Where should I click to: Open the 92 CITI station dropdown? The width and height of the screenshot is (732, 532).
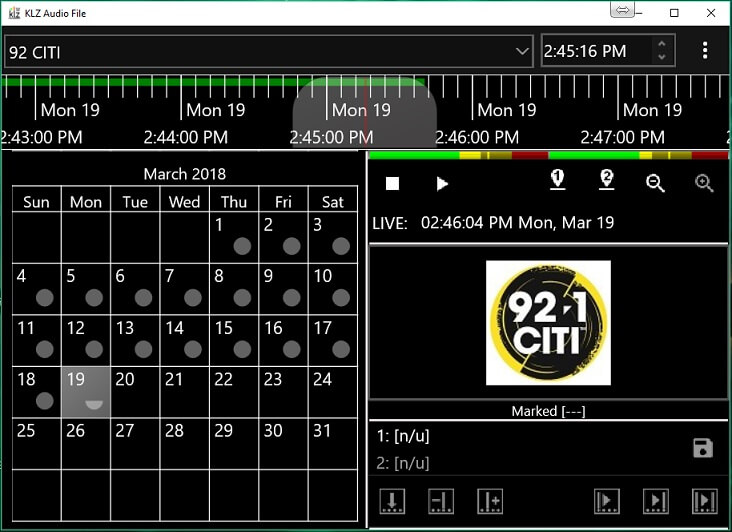point(522,51)
